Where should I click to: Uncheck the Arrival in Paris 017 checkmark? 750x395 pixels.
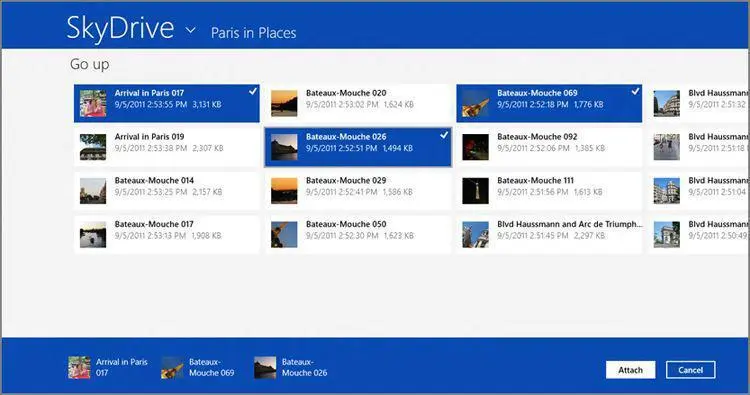pyautogui.click(x=253, y=91)
